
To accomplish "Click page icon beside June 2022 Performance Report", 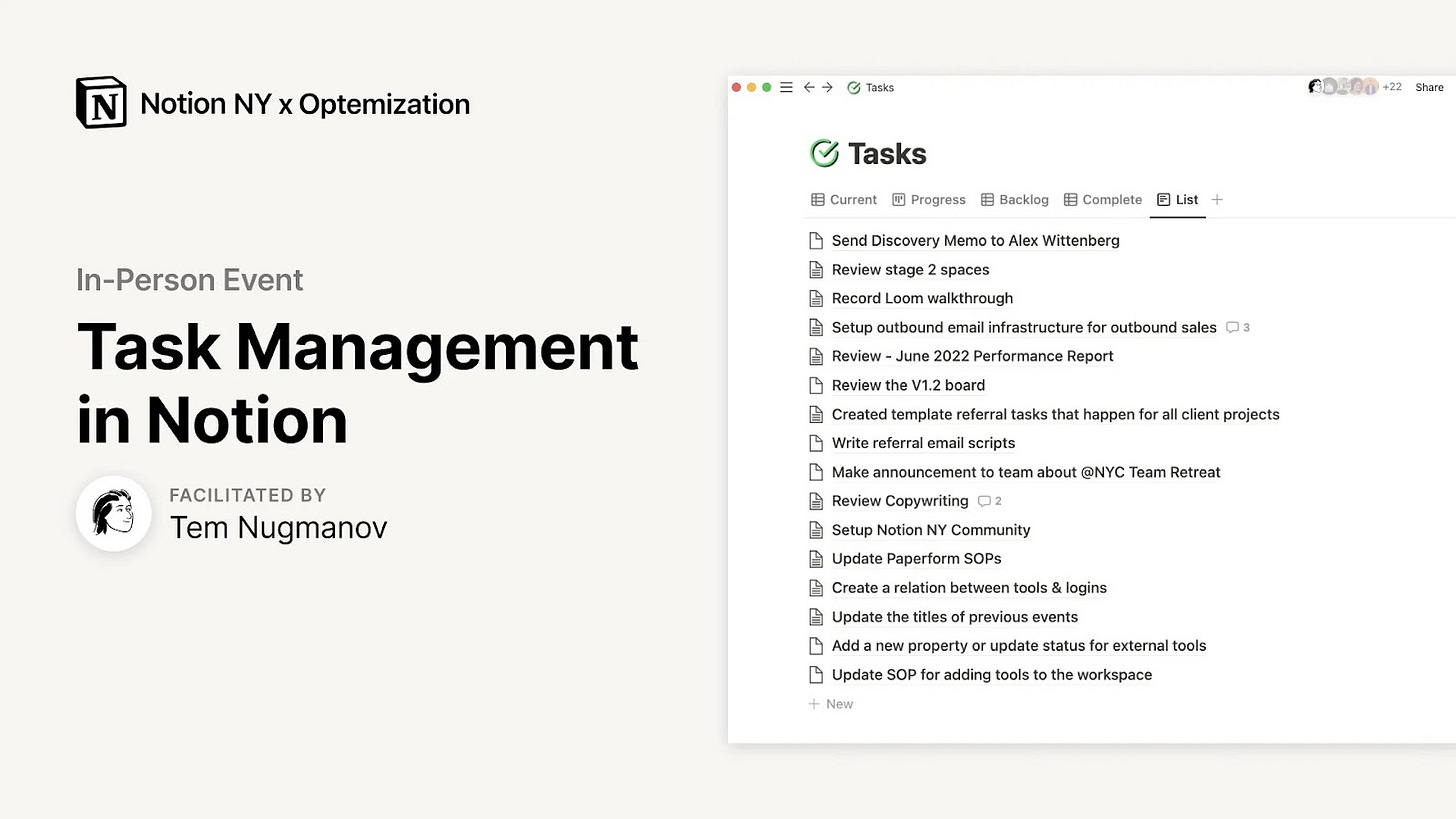I will click(816, 356).
